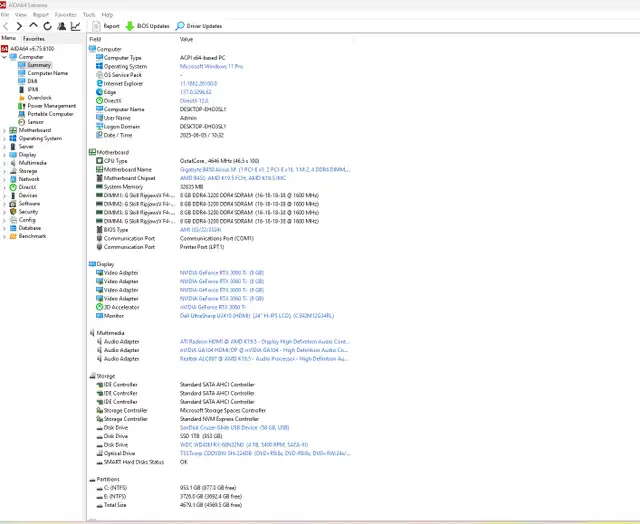This screenshot has height=524, width=640.
Task: Click the Config icon in the tree
Action: pos(13,220)
